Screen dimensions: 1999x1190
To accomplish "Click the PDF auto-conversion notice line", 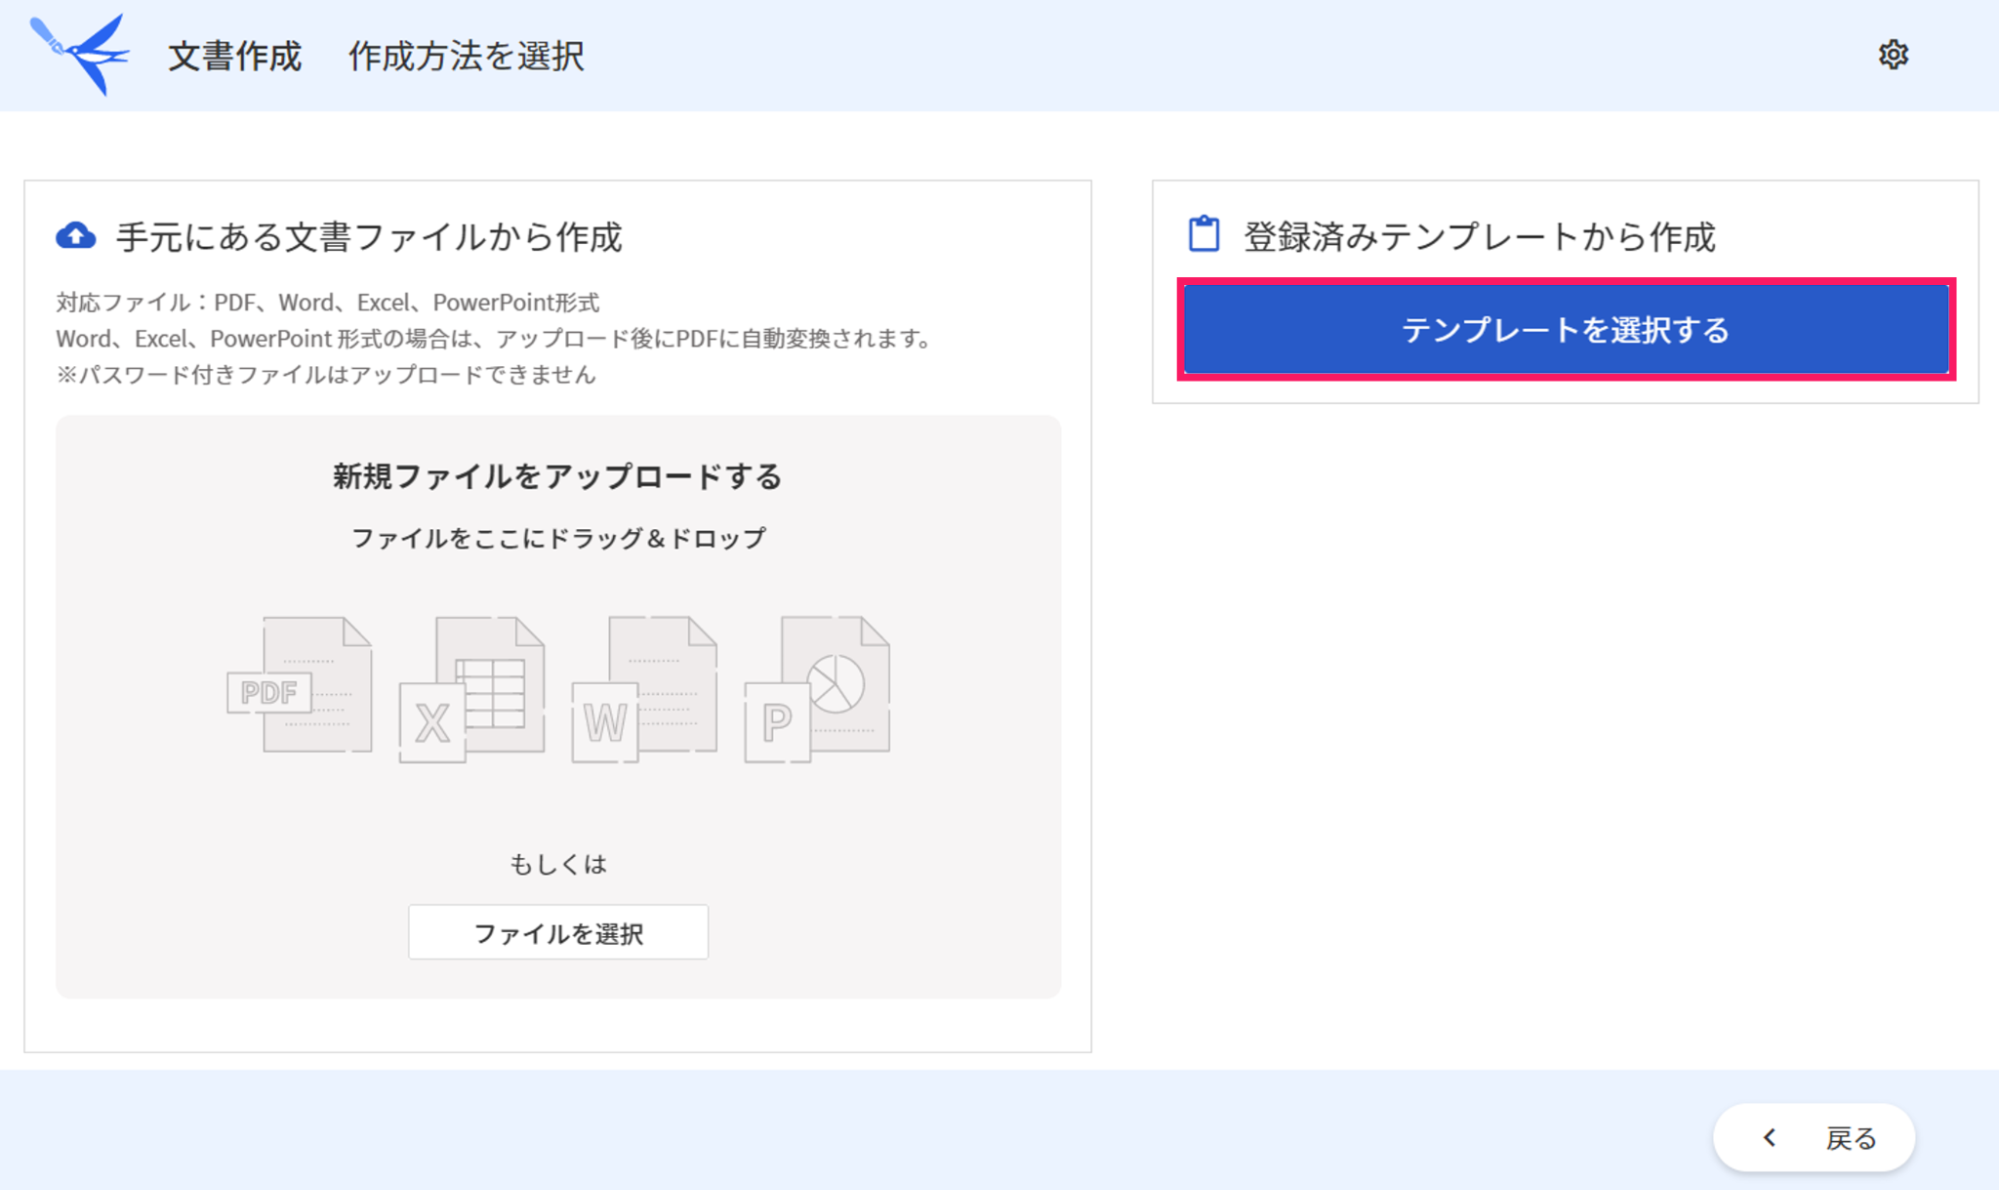I will click(495, 339).
